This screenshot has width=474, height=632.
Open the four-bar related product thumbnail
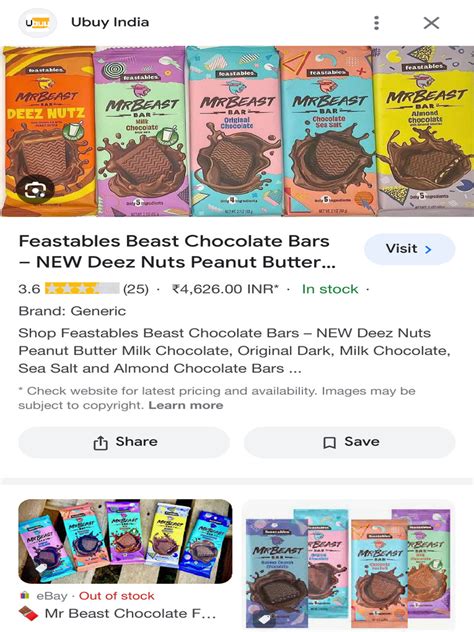[349, 564]
